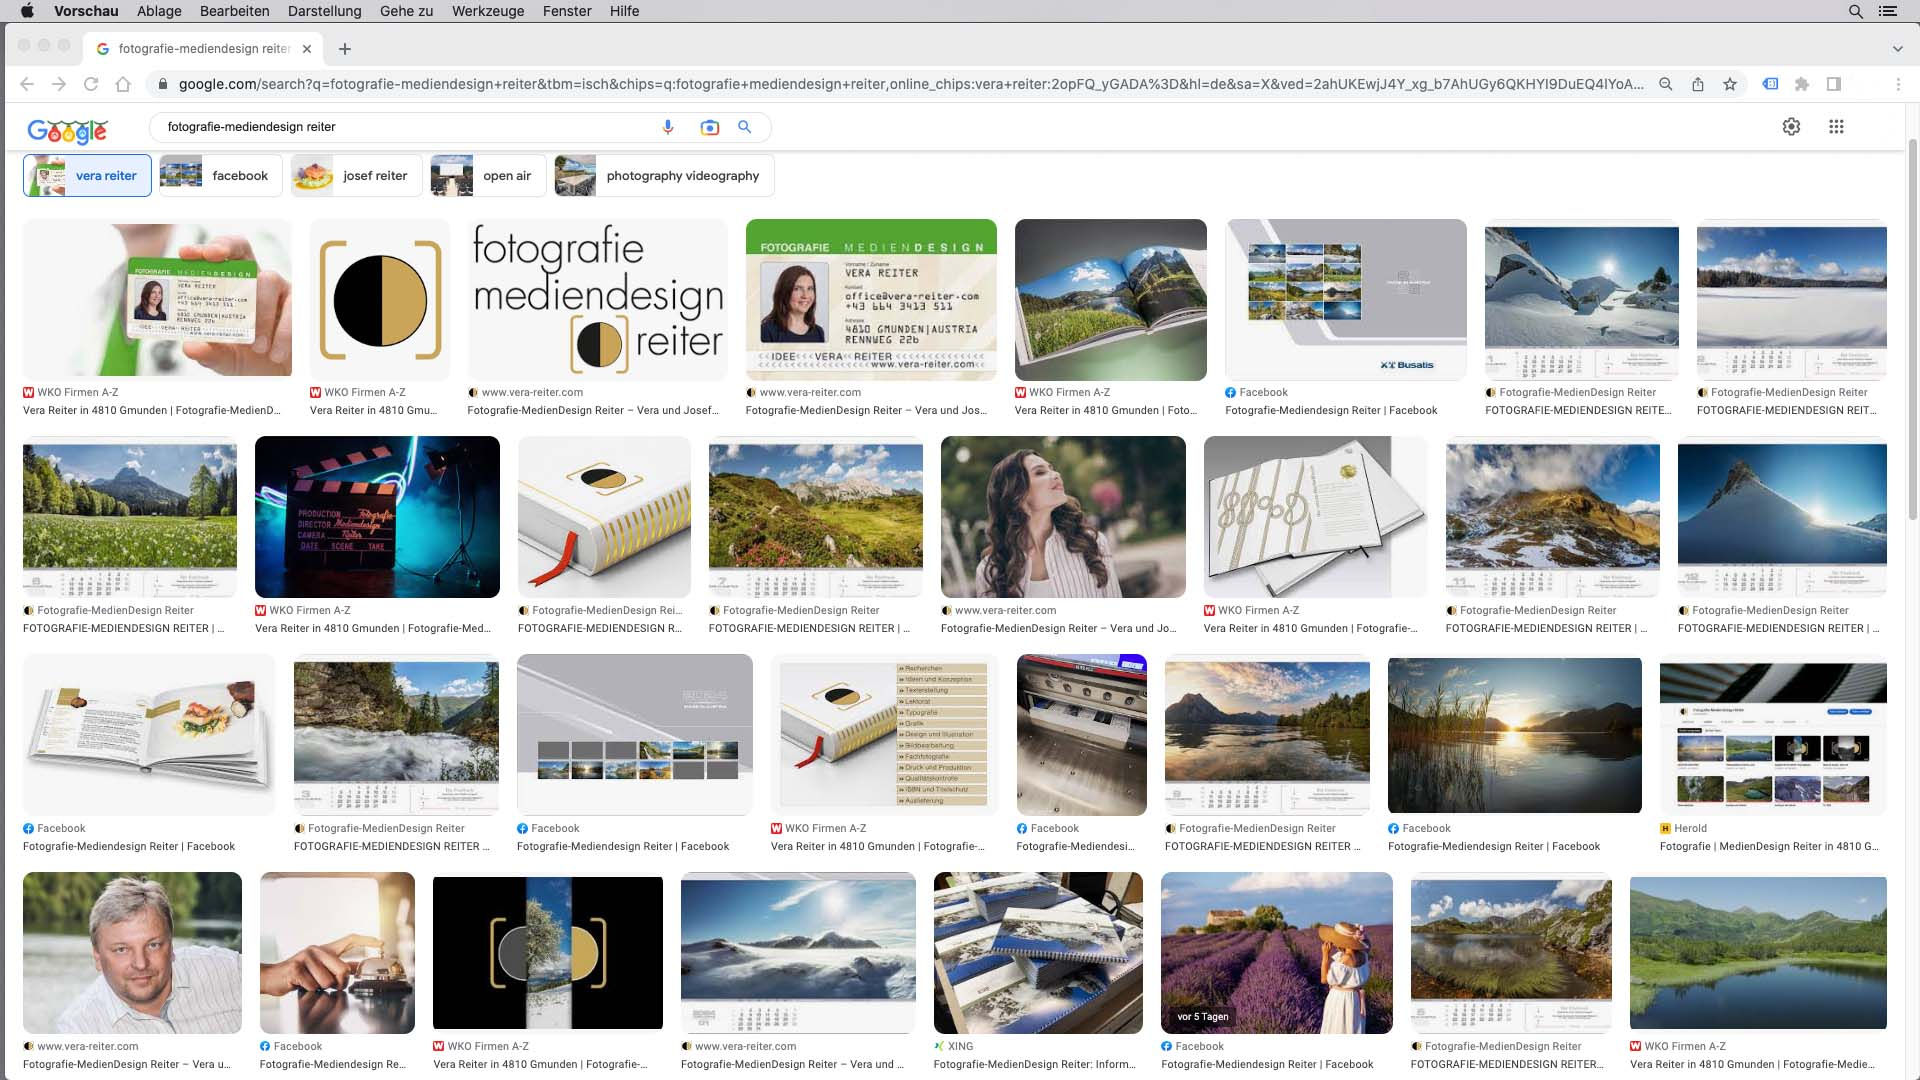
Task: Open the Ablage menu
Action: 159,11
